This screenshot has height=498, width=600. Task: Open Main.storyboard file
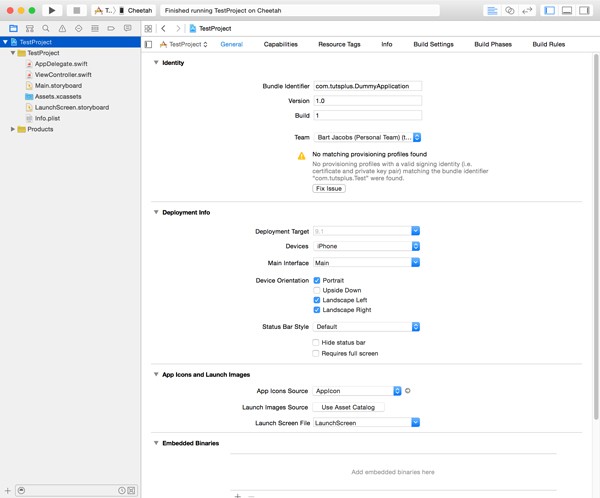click(x=58, y=86)
